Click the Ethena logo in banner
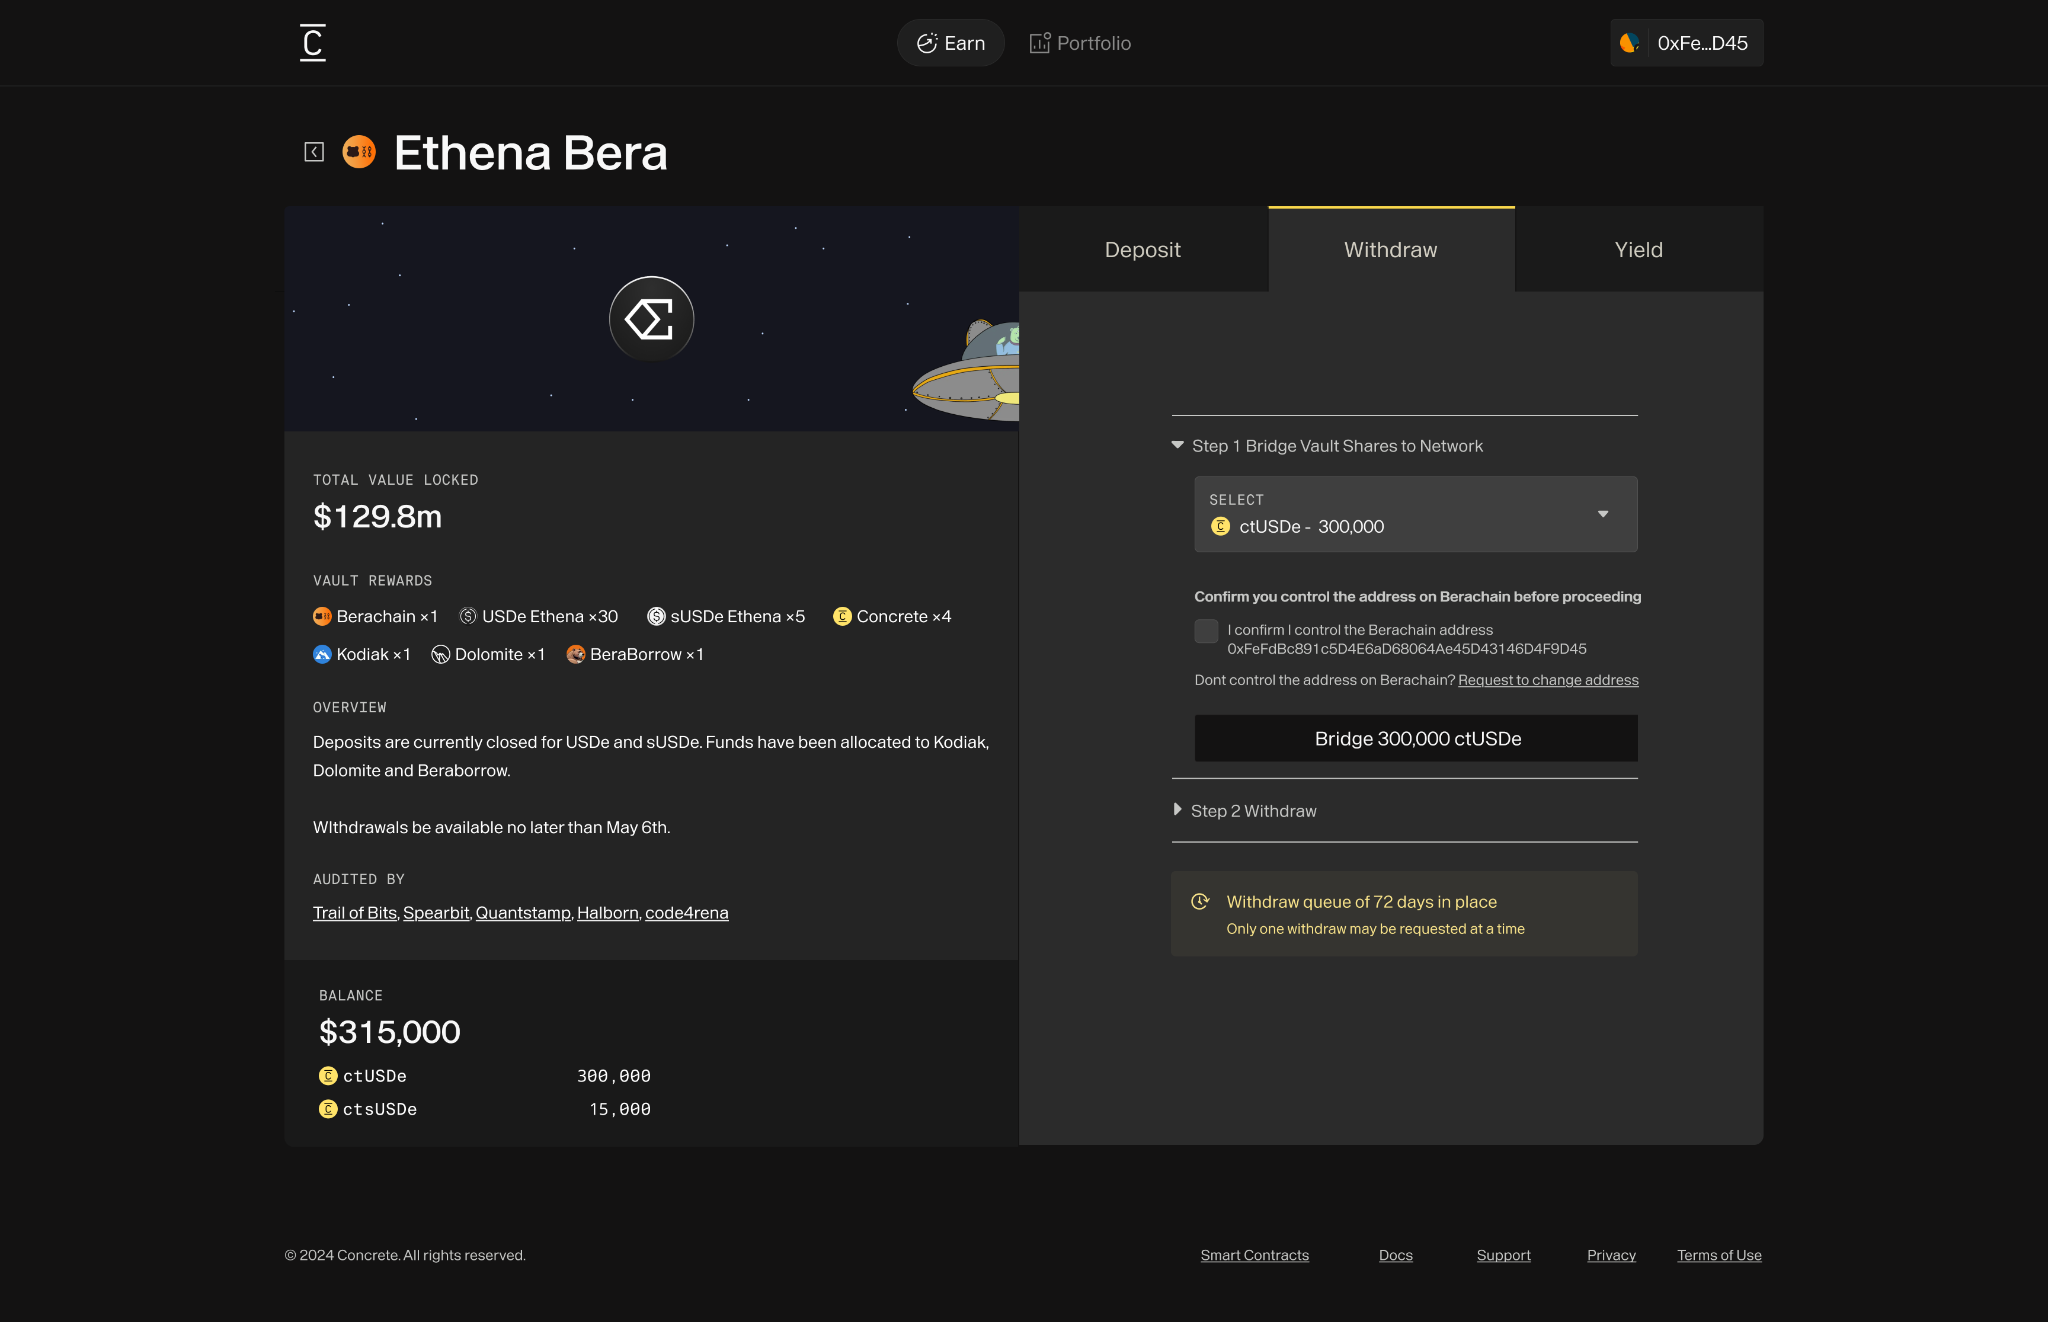The width and height of the screenshot is (2048, 1322). click(x=652, y=319)
